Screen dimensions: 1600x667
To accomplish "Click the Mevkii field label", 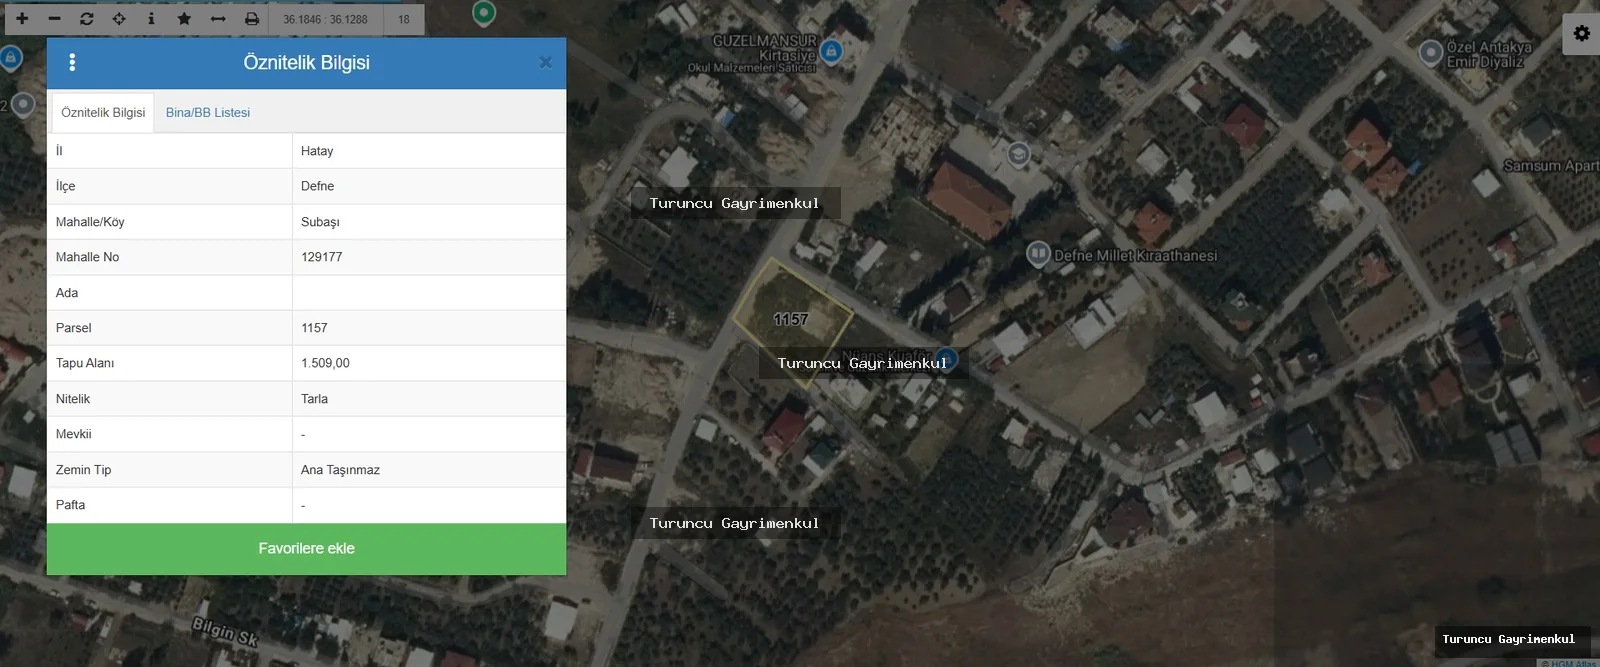I will tap(73, 434).
